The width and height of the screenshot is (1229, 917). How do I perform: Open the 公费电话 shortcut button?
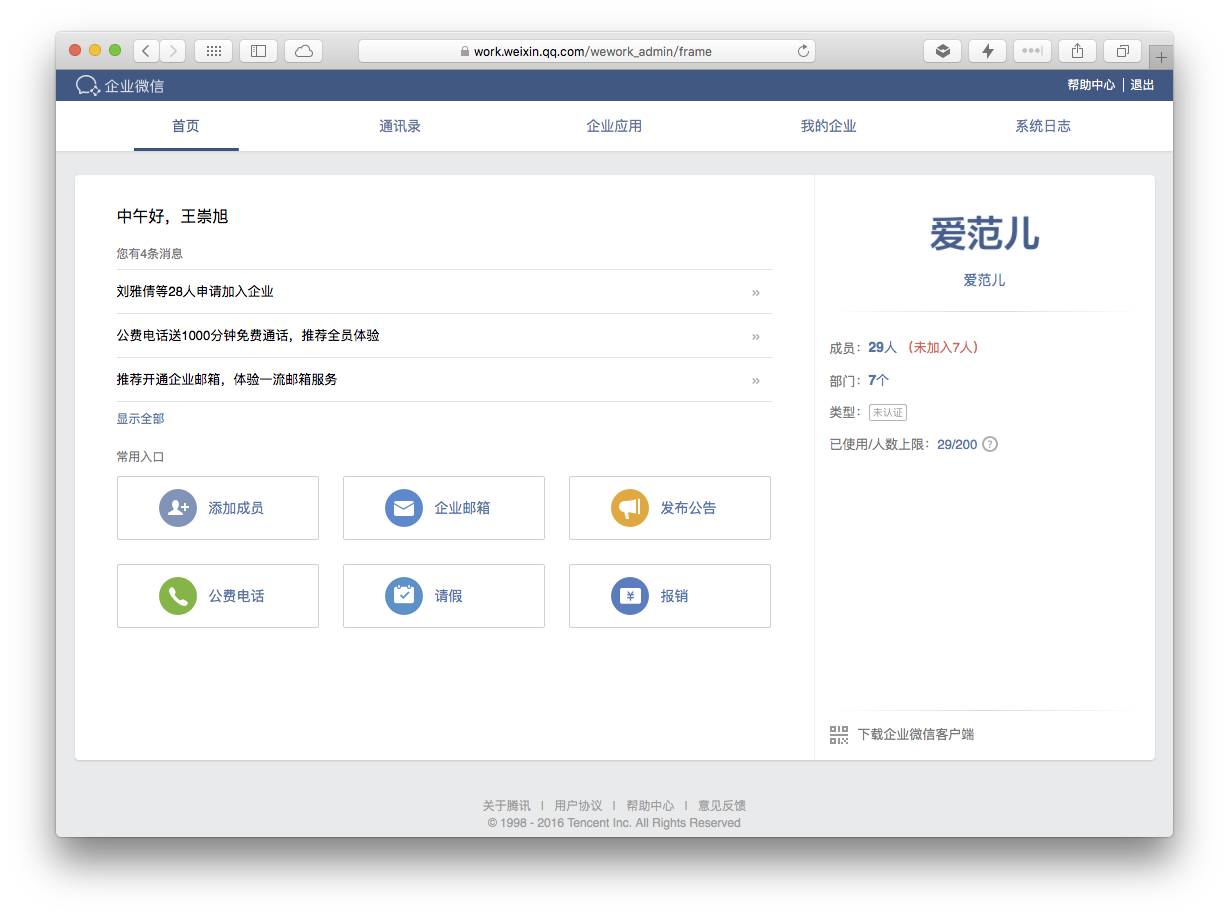pos(218,596)
